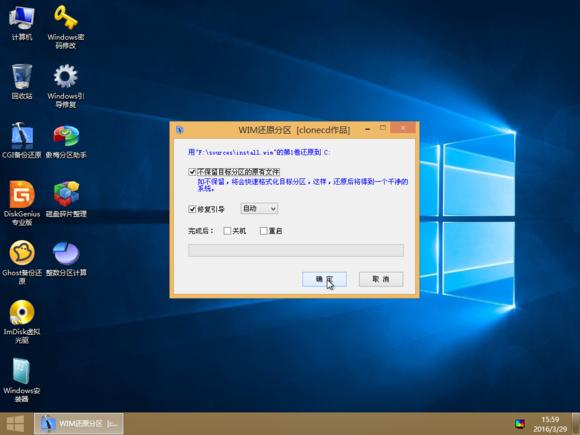Viewport: 580px width, 435px height.
Task: Open the Windows Start button
Action: pyautogui.click(x=15, y=424)
